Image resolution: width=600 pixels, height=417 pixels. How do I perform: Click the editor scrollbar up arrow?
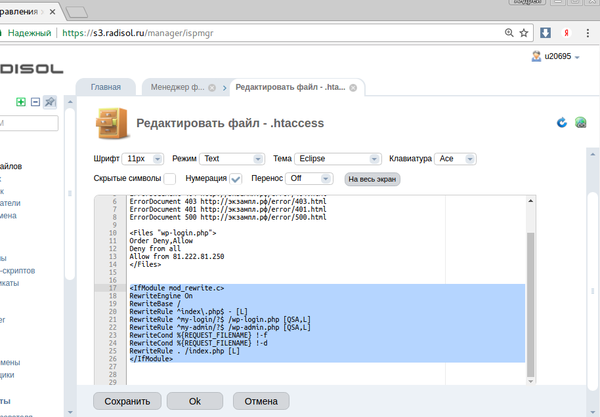530,201
